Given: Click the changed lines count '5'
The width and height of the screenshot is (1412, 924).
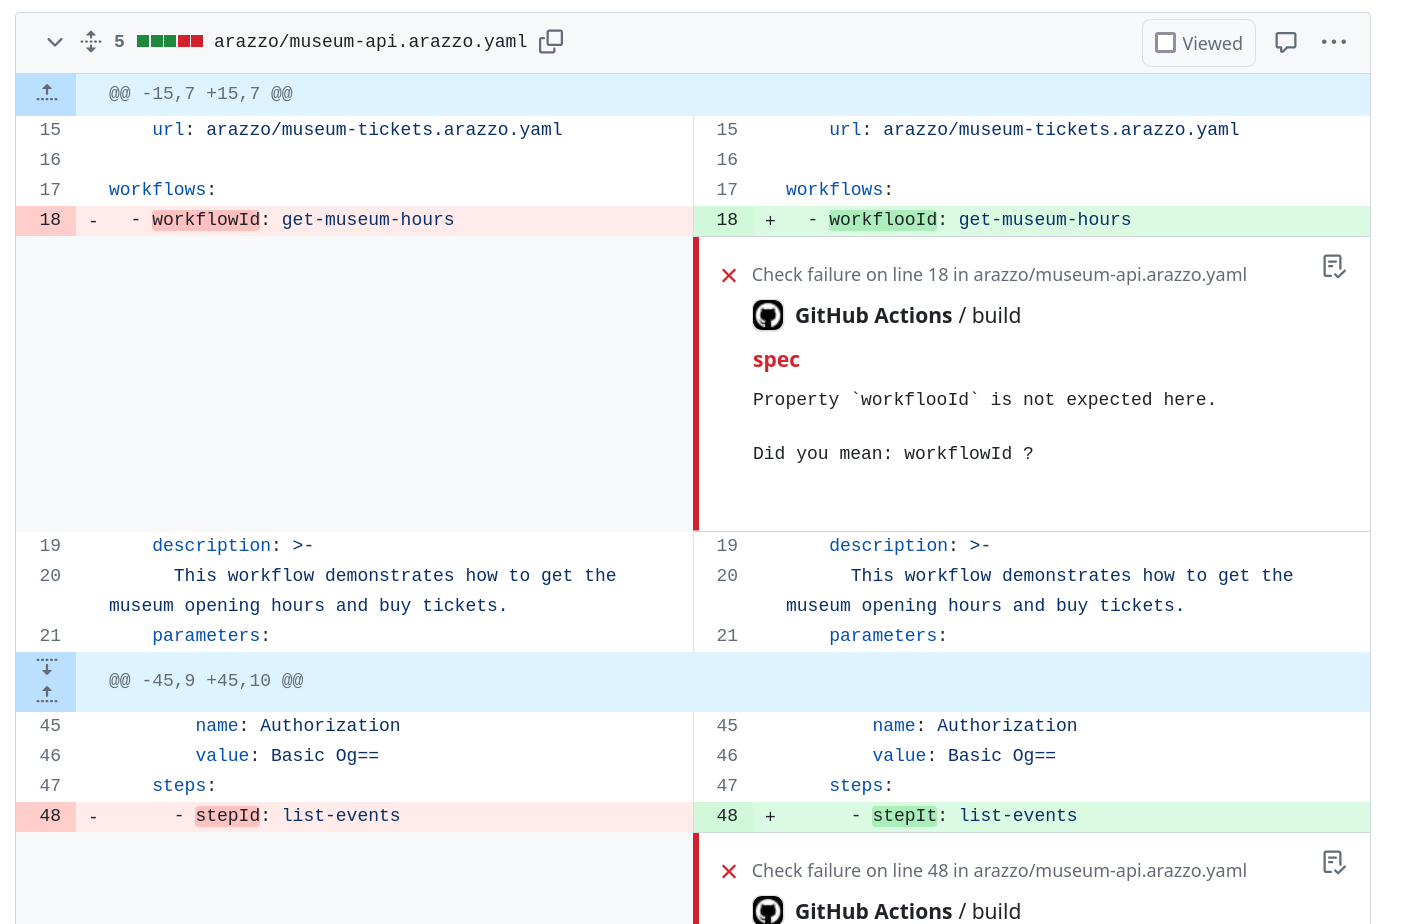Looking at the screenshot, I should [119, 42].
